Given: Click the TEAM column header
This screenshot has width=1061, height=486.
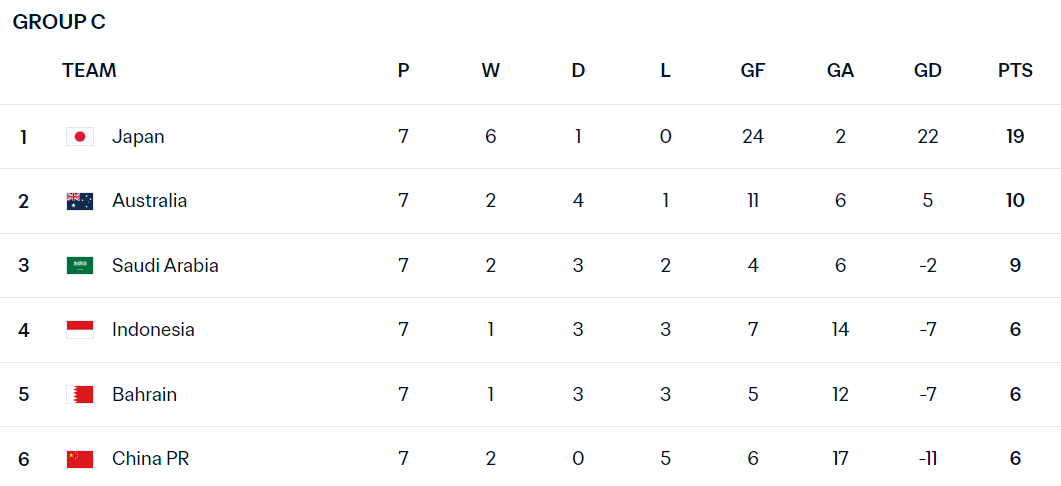Looking at the screenshot, I should pyautogui.click(x=89, y=70).
